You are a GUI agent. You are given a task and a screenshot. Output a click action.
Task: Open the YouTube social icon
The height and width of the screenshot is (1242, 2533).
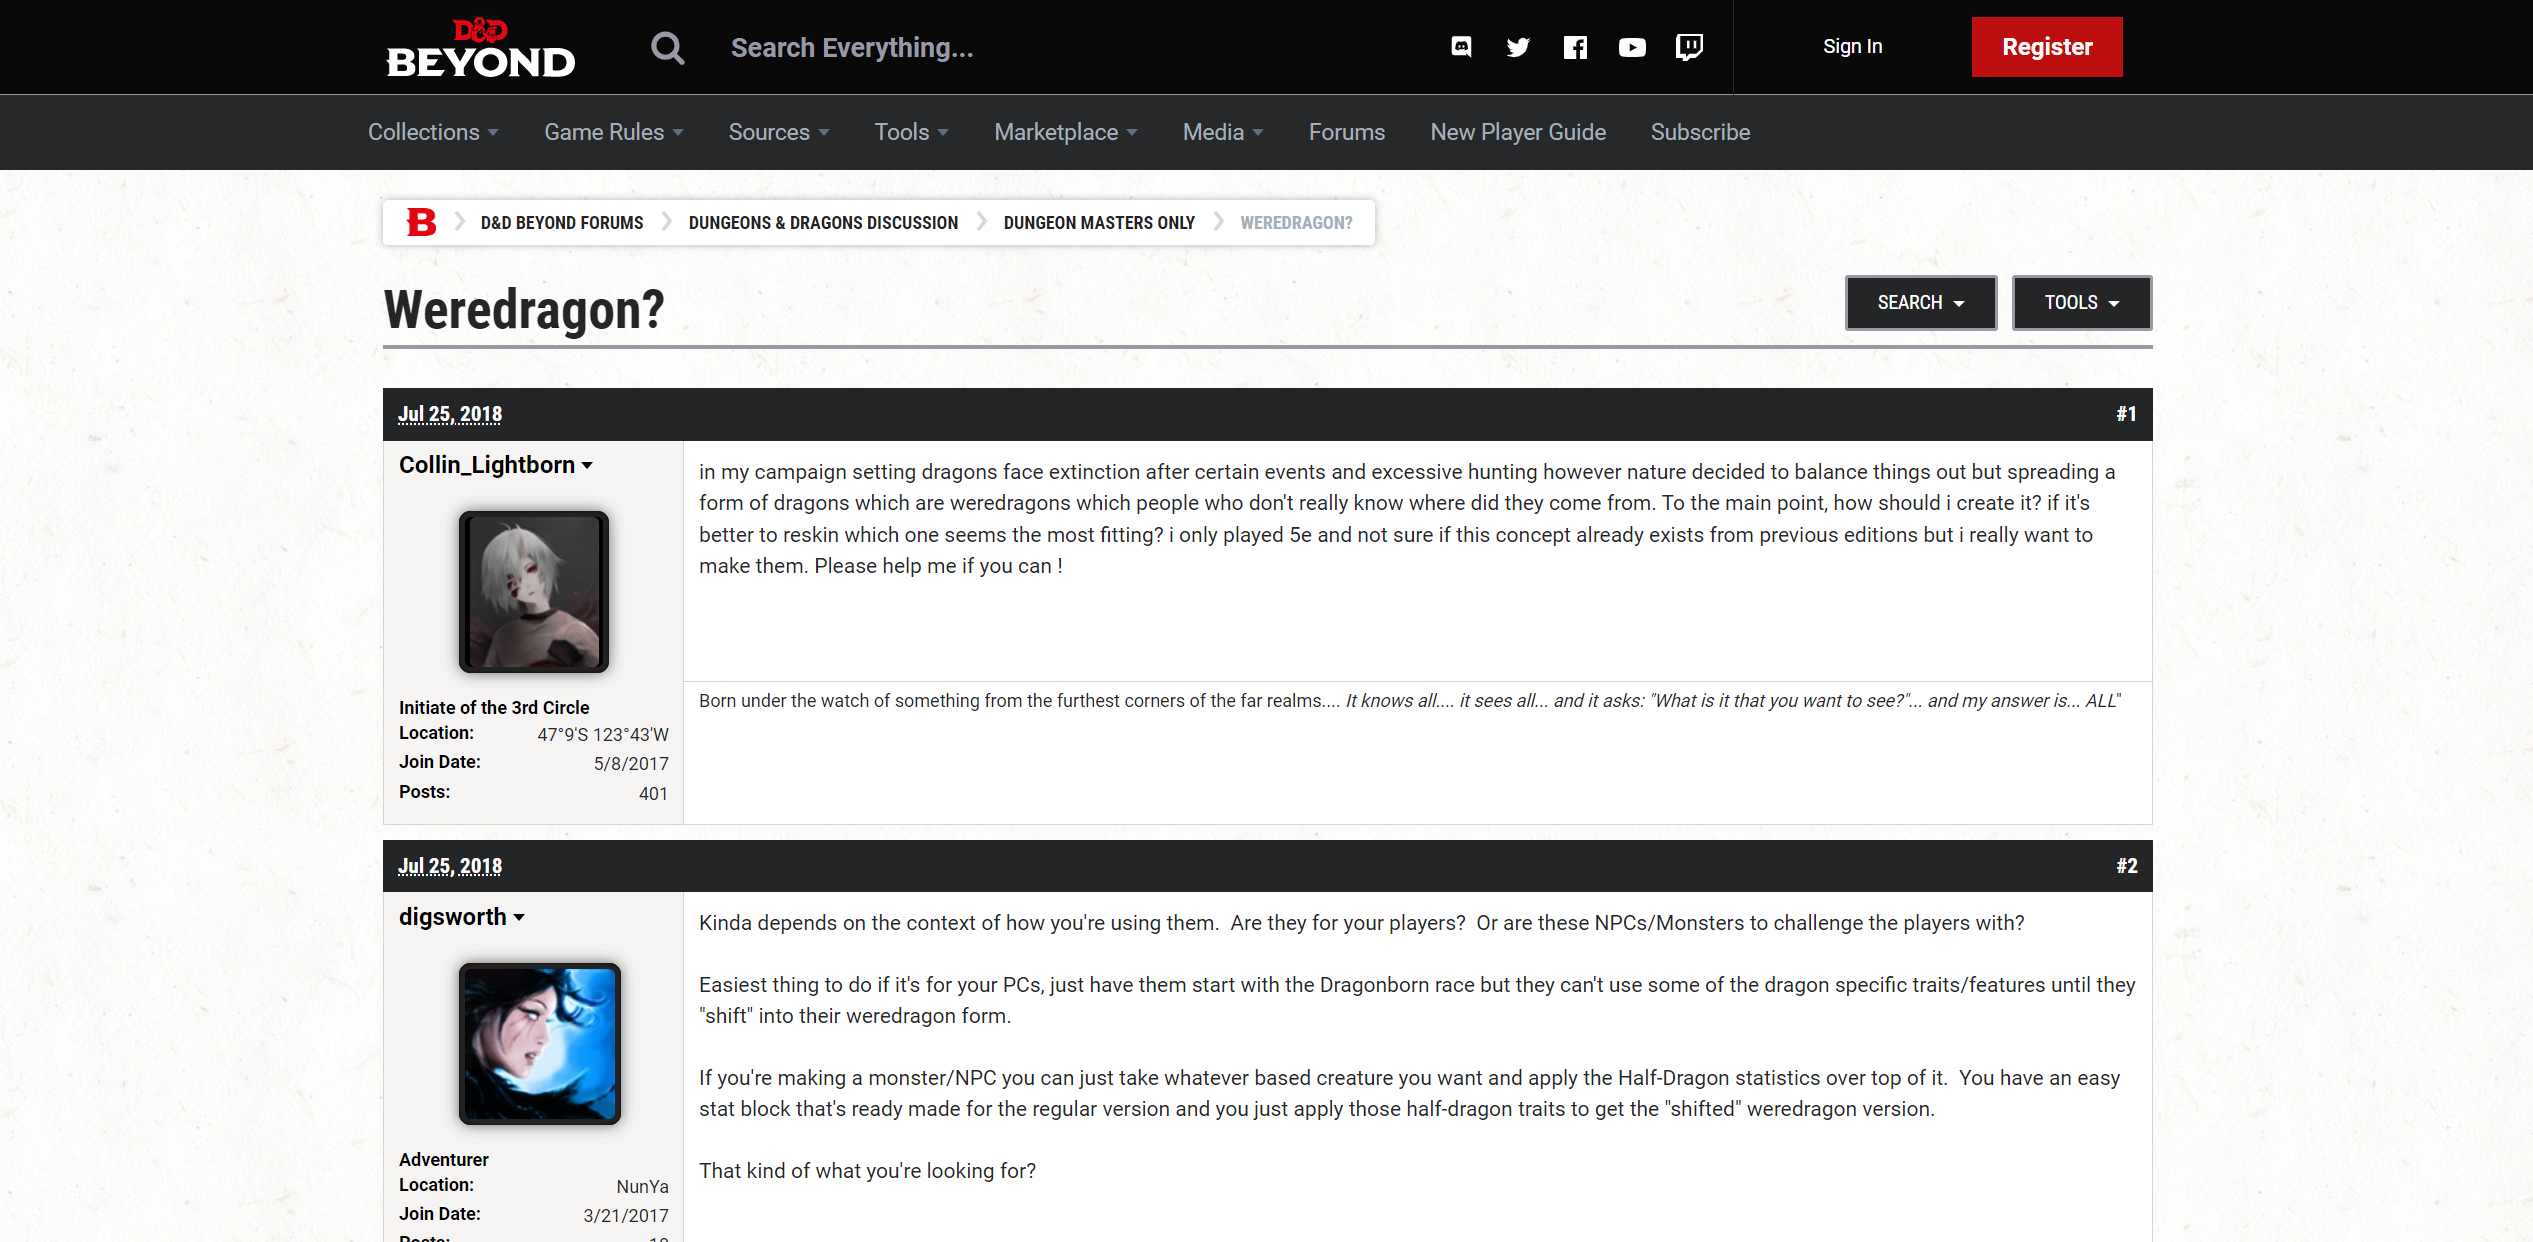[1632, 47]
